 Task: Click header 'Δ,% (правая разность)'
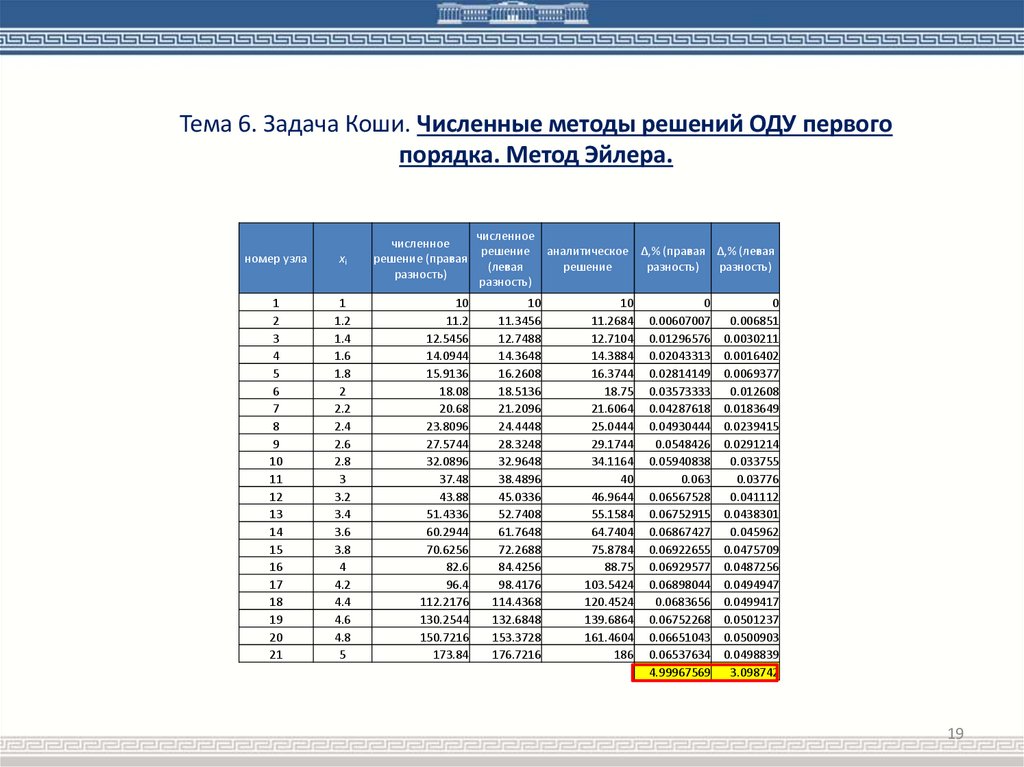[x=673, y=258]
